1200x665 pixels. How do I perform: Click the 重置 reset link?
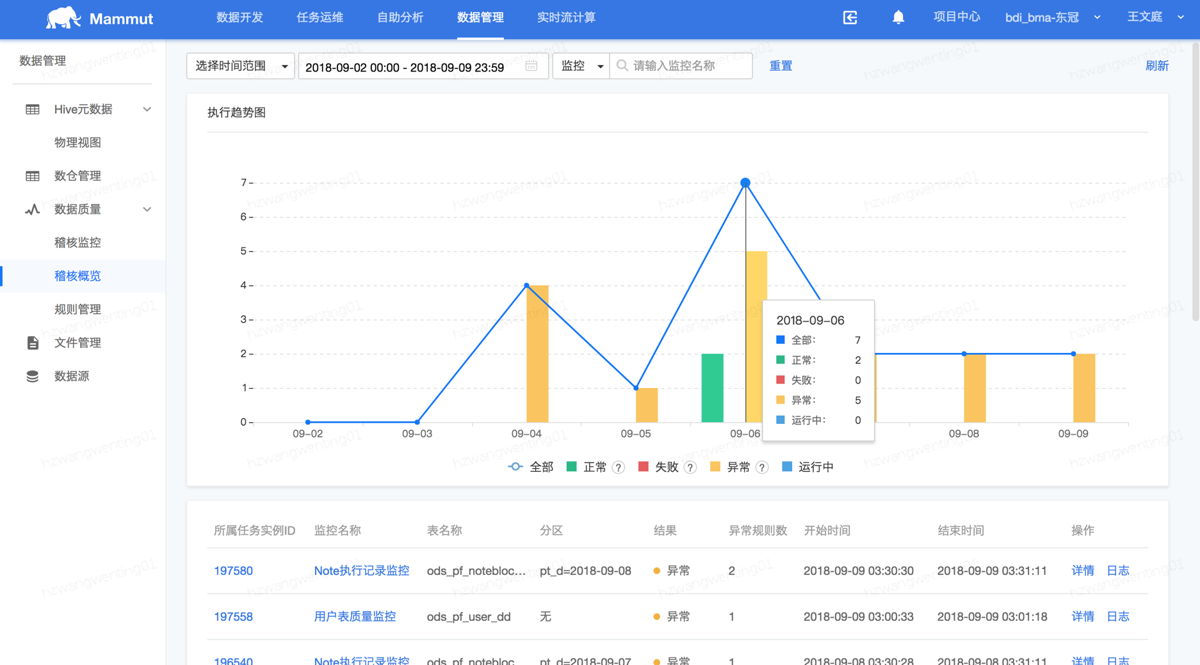click(780, 66)
